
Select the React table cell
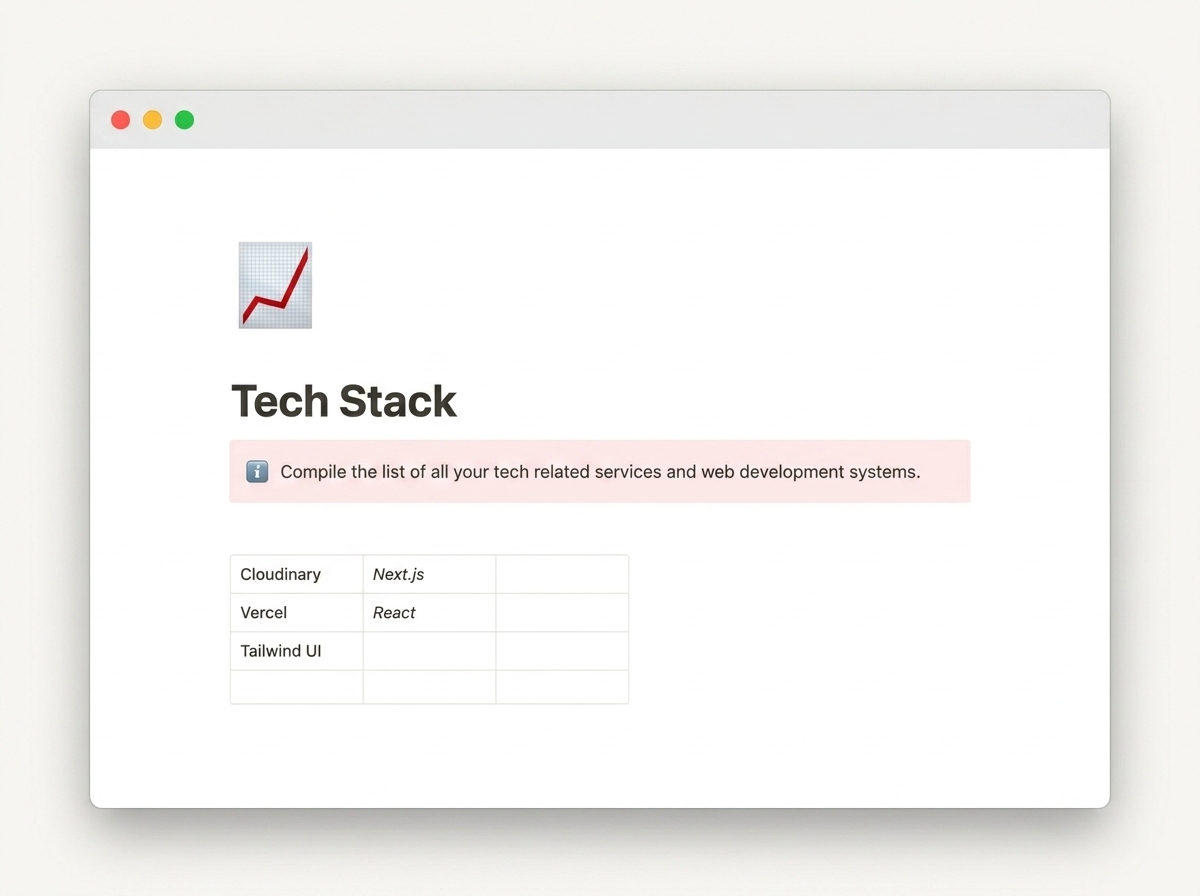tap(429, 612)
